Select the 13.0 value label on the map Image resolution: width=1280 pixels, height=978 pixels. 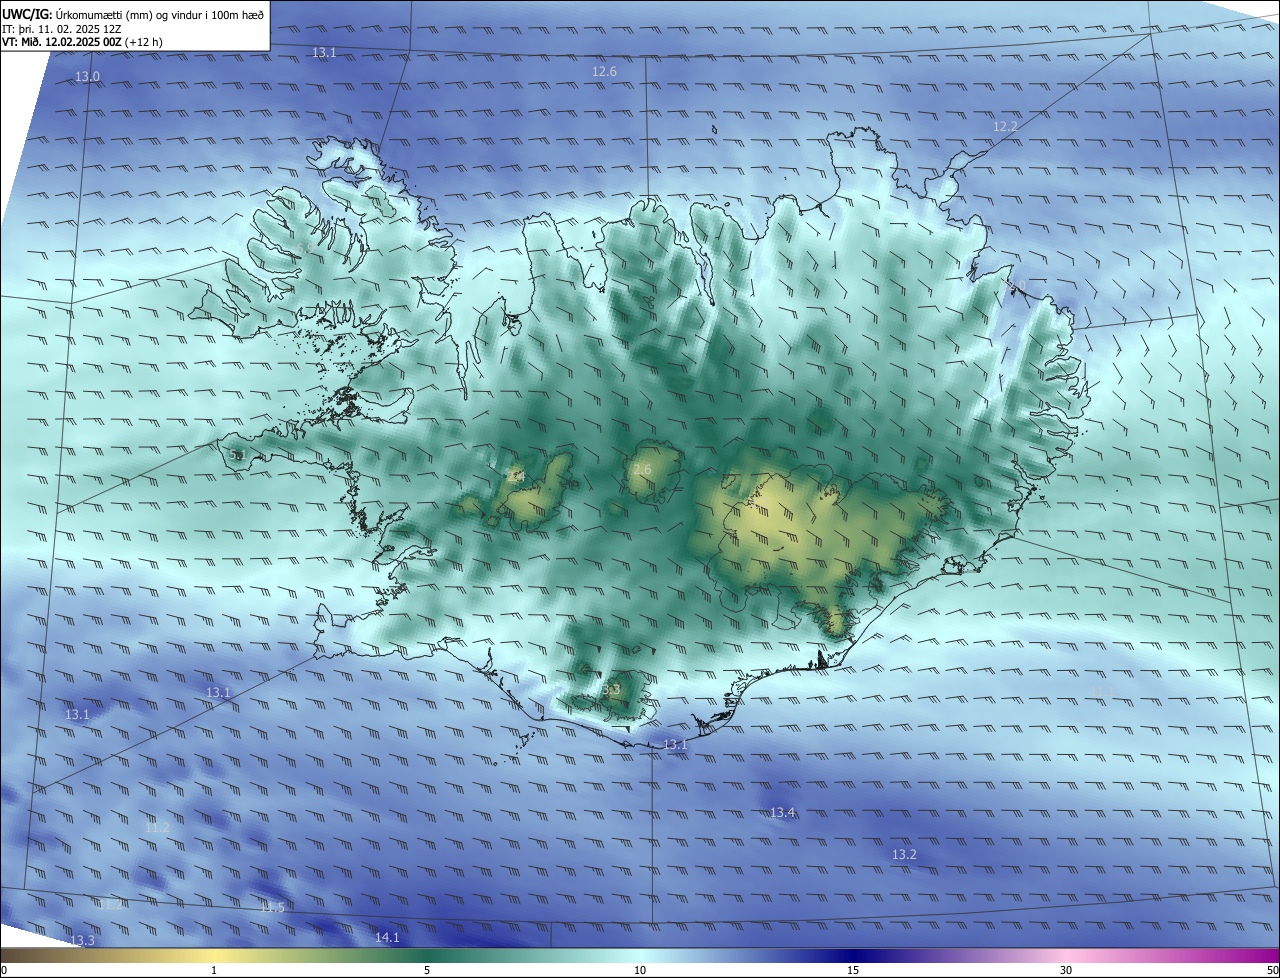[x=88, y=77]
